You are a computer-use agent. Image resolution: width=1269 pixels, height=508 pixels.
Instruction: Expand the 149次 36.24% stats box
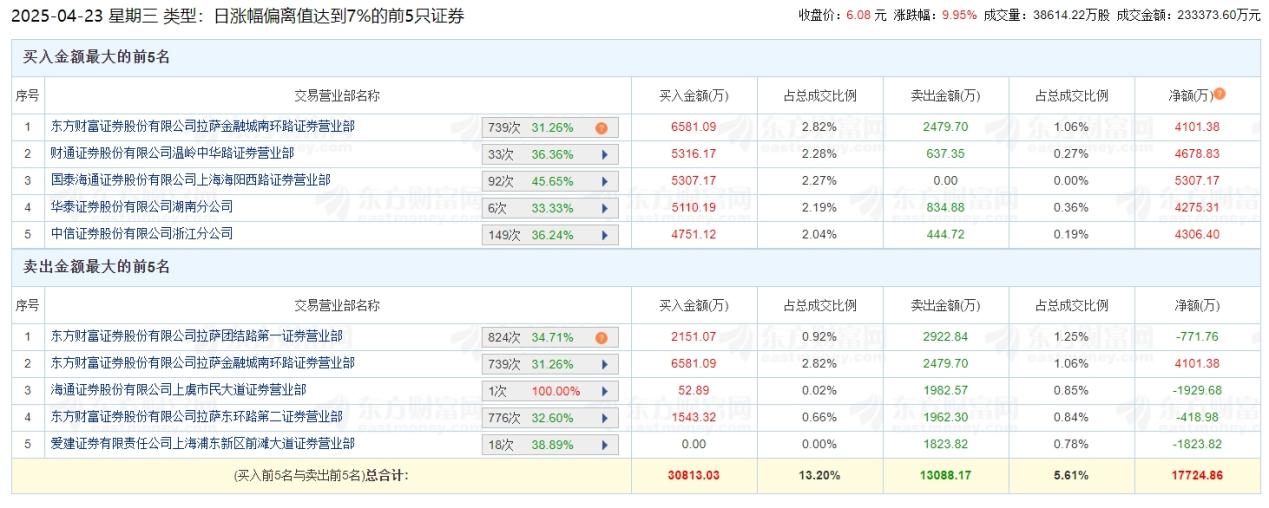pos(550,235)
